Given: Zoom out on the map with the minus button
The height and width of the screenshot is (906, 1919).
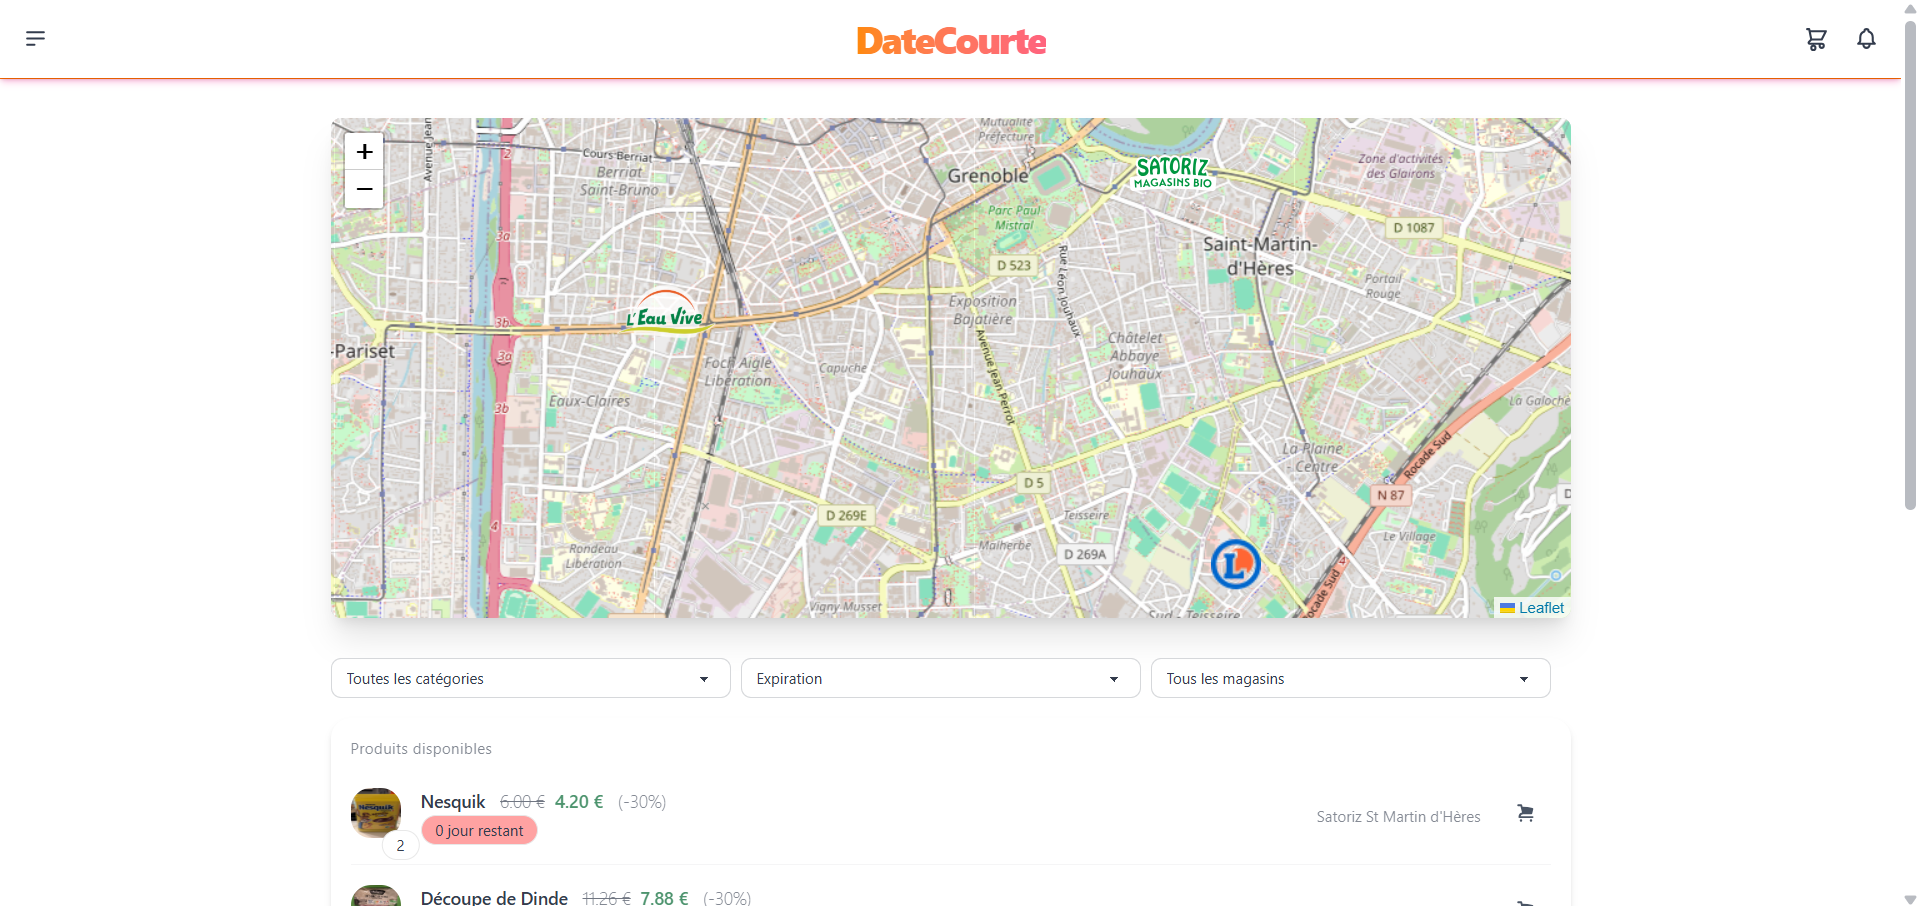Looking at the screenshot, I should click(x=363, y=189).
